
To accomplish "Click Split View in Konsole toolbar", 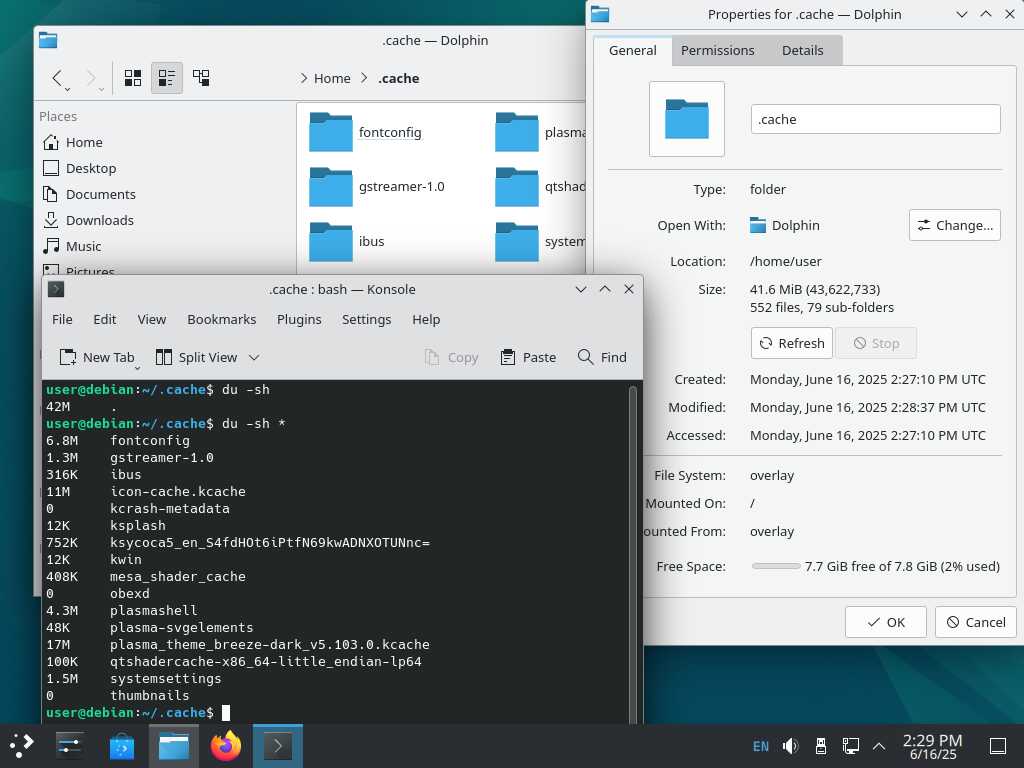I will [x=197, y=357].
